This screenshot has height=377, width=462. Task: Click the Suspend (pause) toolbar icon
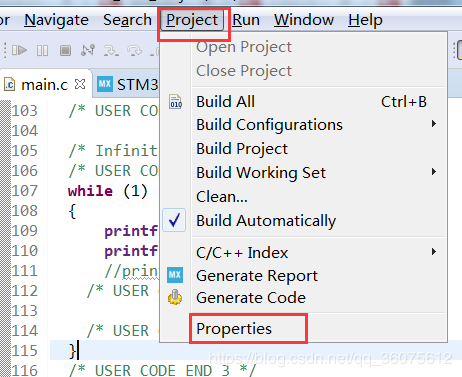(x=42, y=51)
